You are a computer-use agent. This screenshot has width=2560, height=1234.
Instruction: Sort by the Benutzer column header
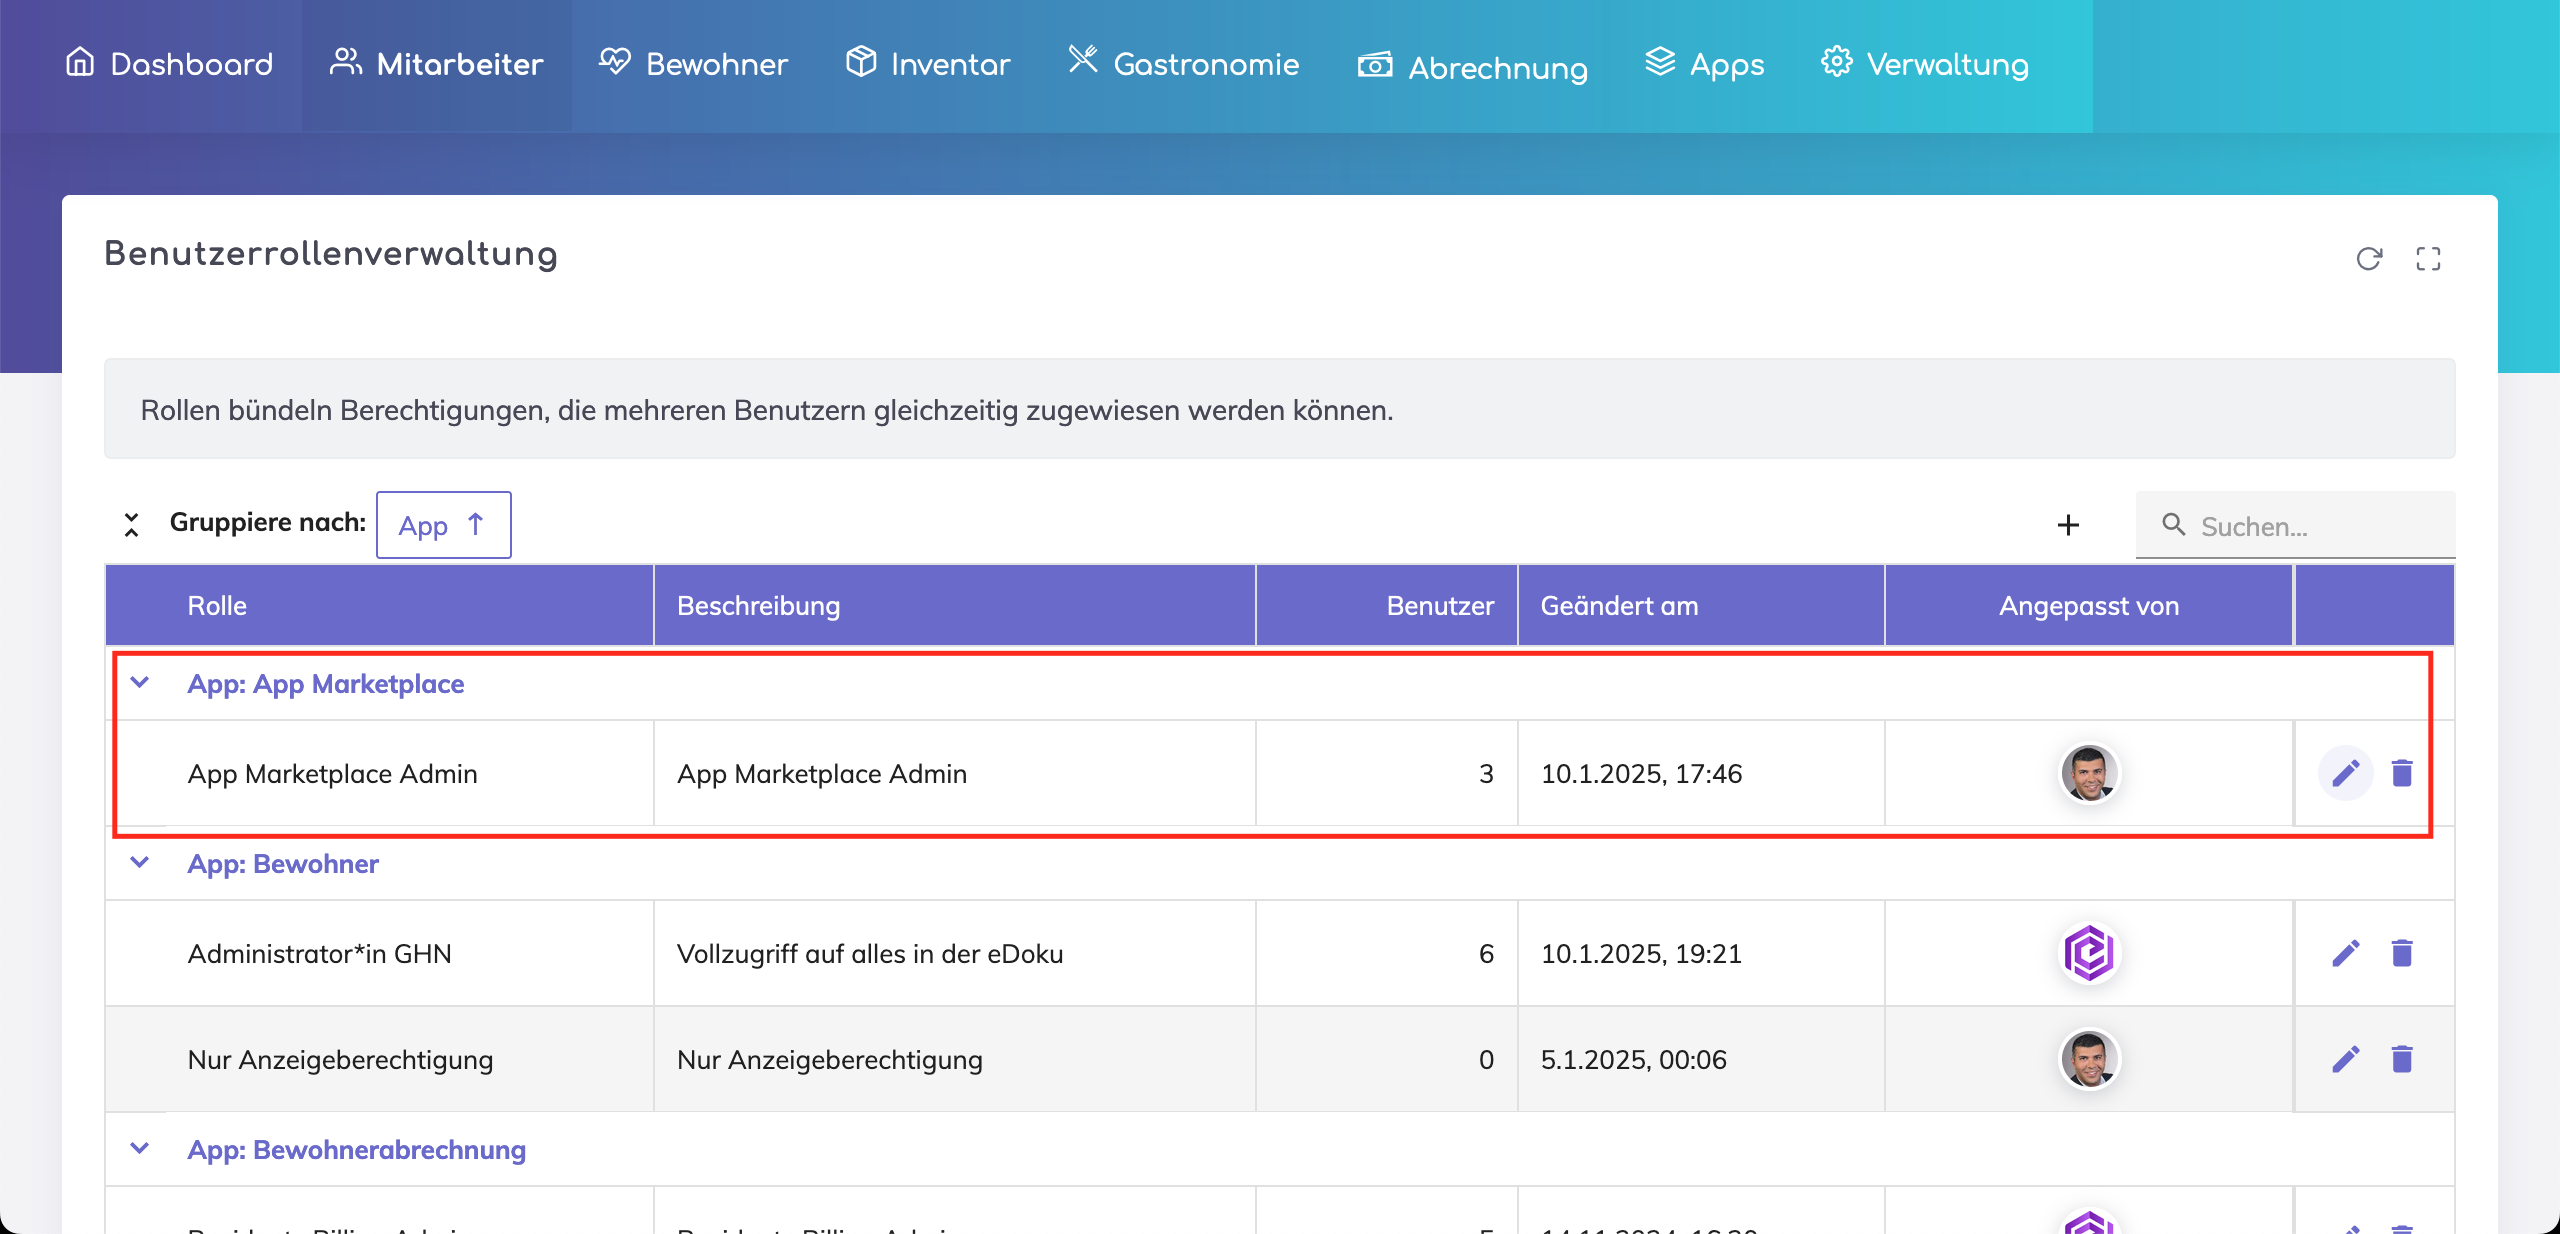coord(1439,606)
